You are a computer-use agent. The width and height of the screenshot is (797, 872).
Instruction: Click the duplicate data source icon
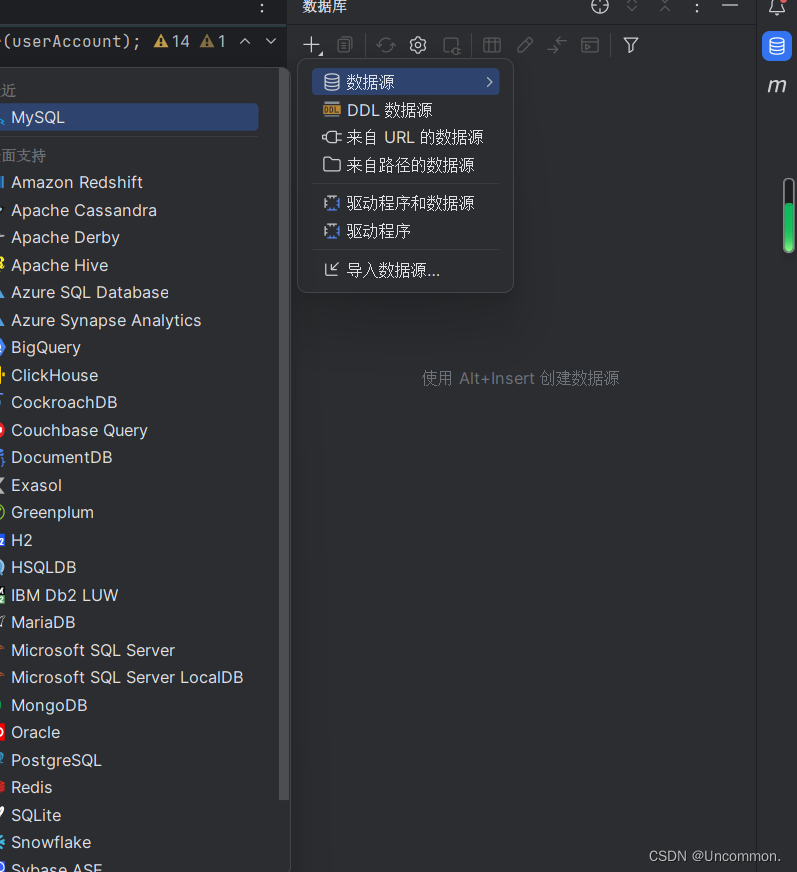(x=345, y=45)
